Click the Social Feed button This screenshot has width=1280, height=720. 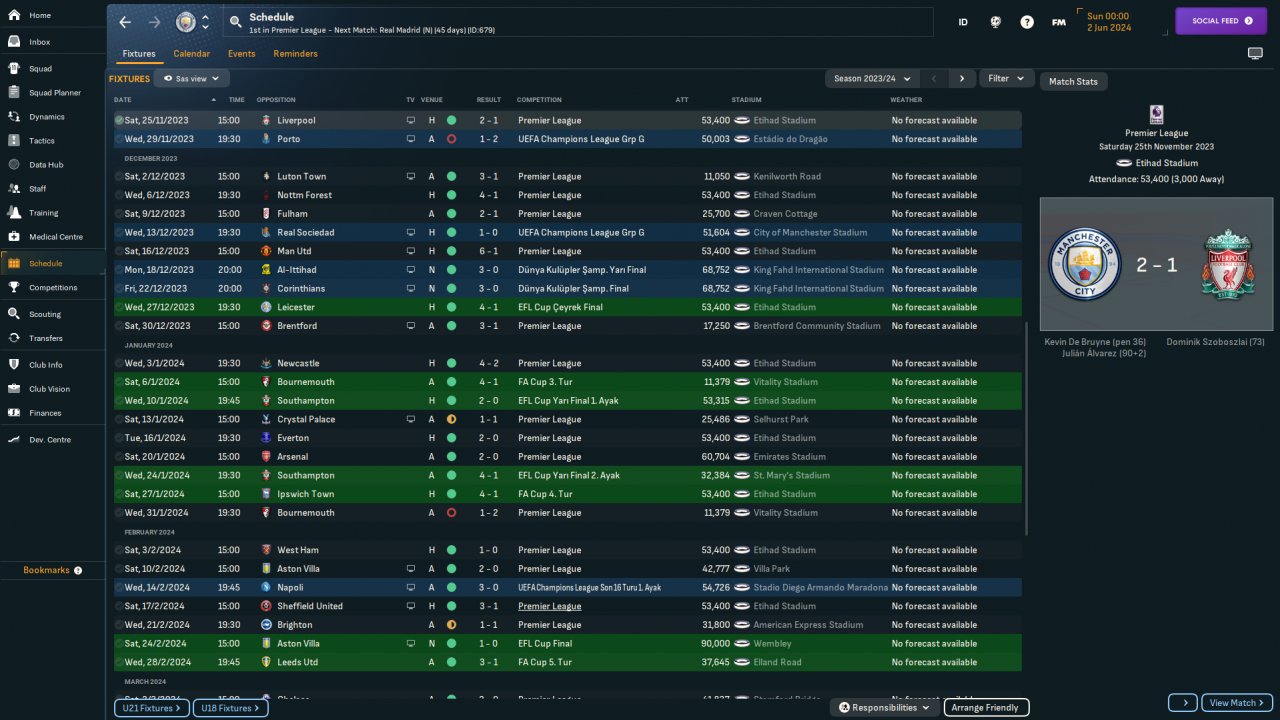(1221, 20)
